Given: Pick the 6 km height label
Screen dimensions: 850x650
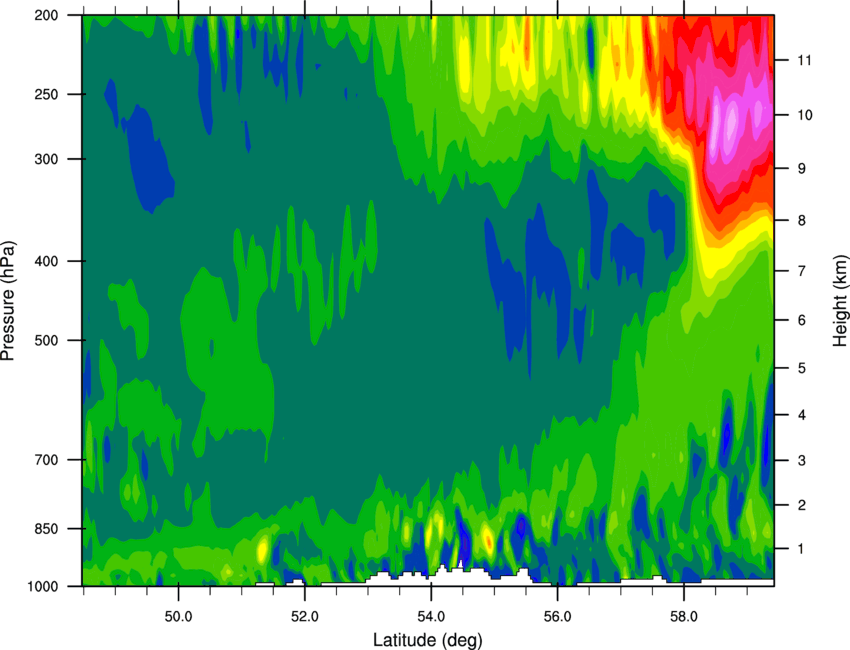Looking at the screenshot, I should point(802,320).
